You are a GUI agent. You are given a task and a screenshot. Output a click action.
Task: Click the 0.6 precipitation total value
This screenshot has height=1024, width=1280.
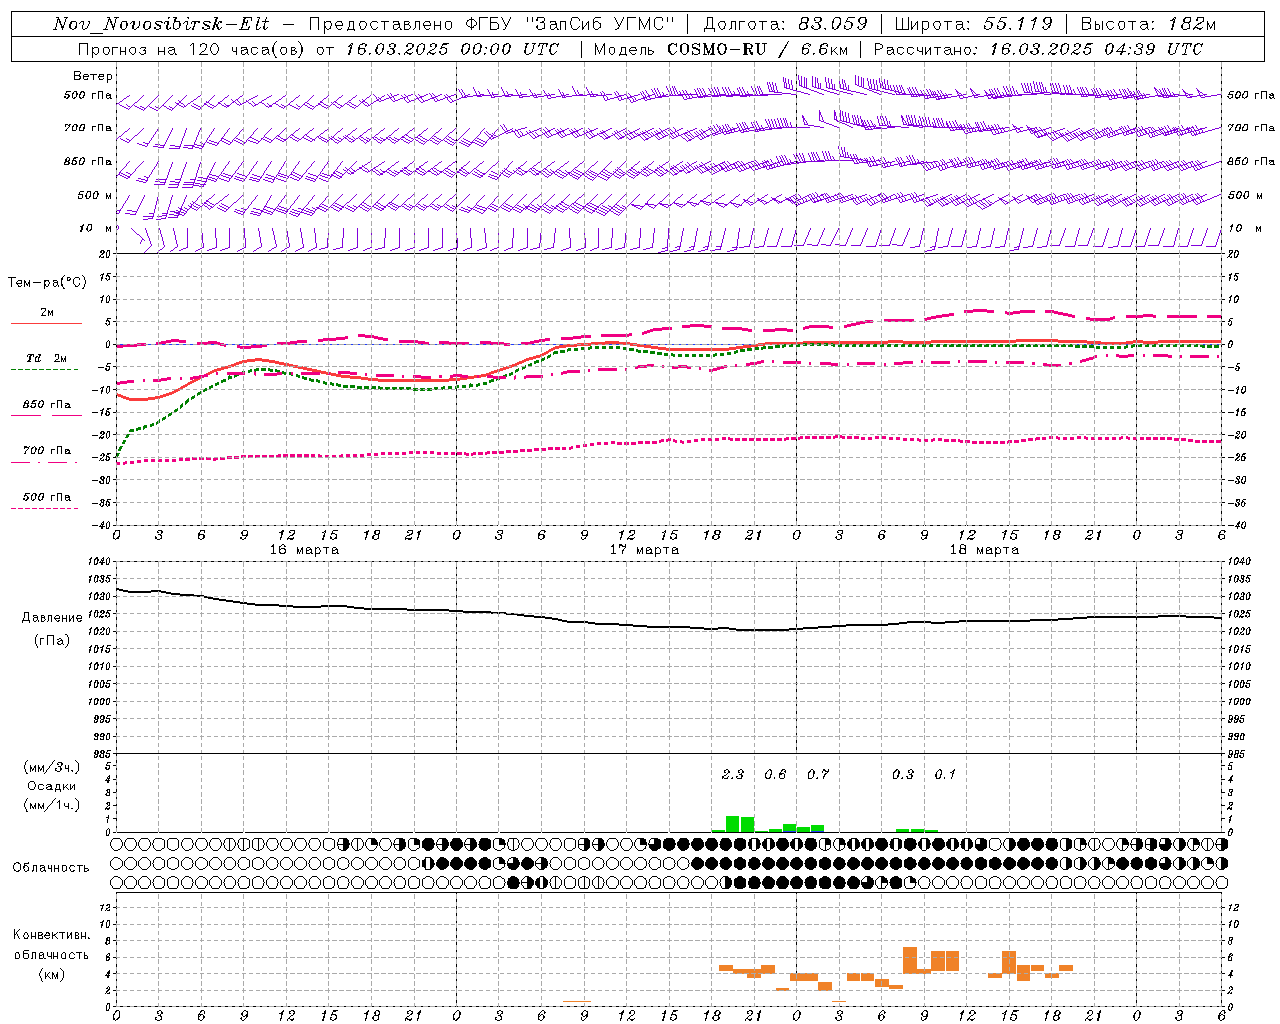point(775,775)
